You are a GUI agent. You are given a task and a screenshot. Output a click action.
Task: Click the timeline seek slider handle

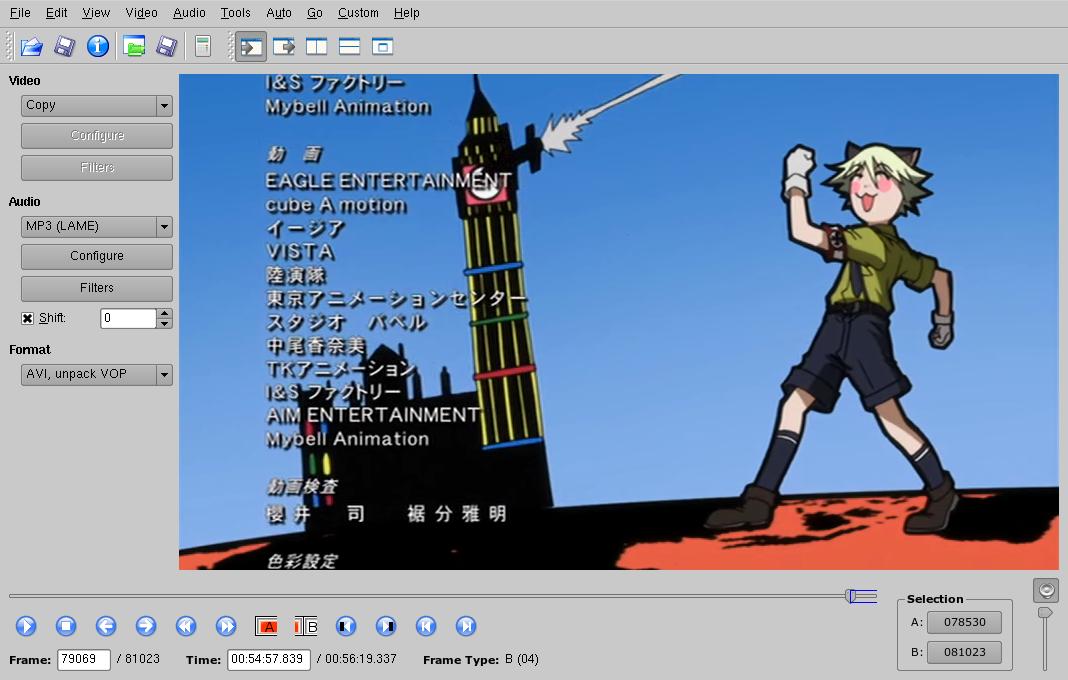[x=850, y=596]
